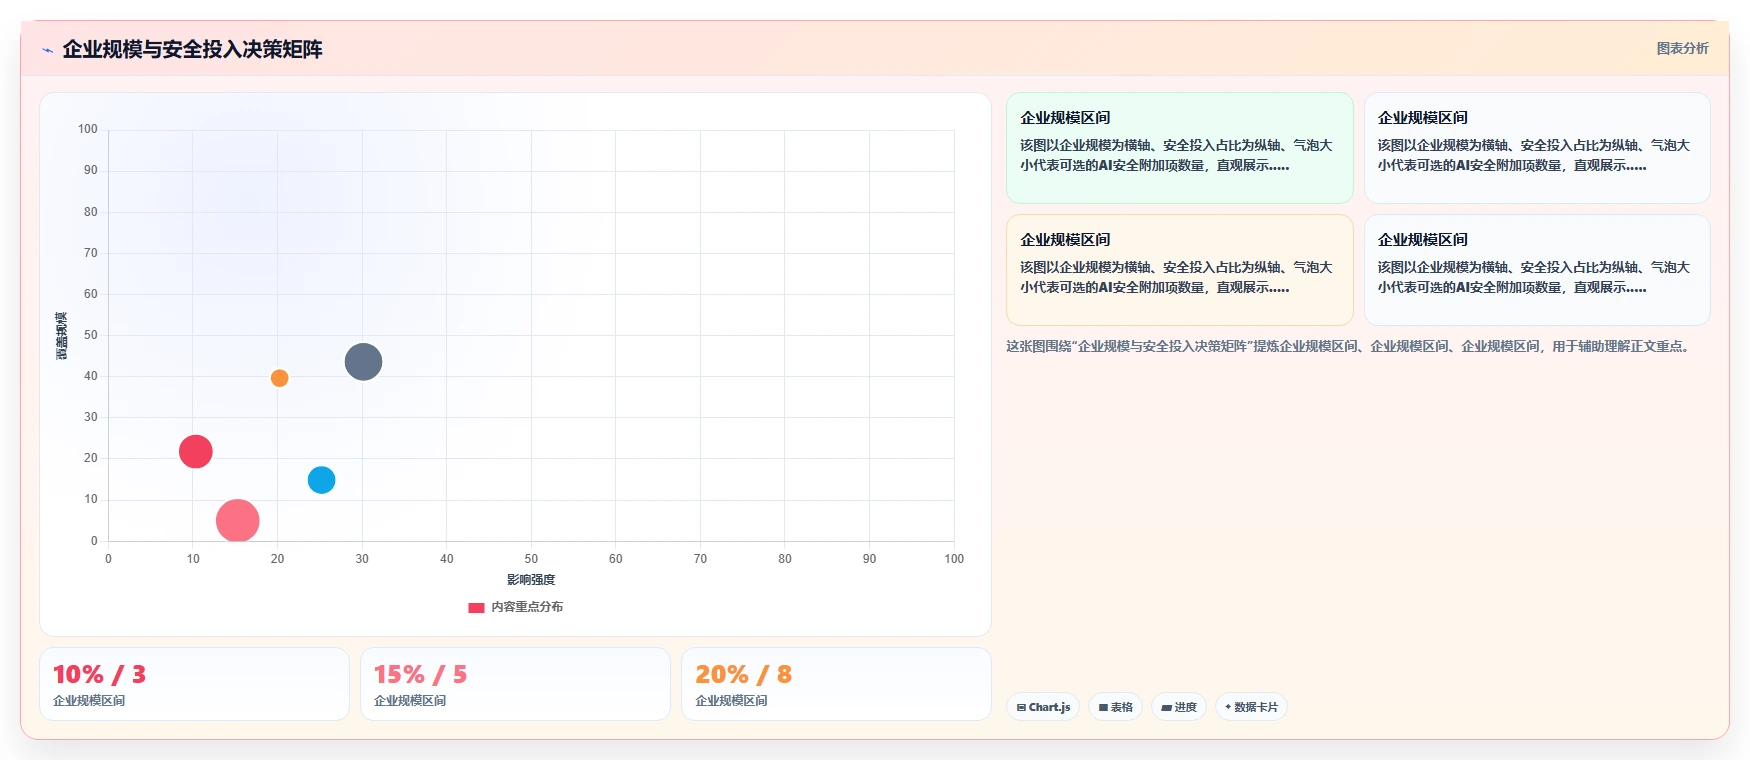This screenshot has width=1750, height=760.
Task: Open the 10% / 3 stat card
Action: click(194, 684)
